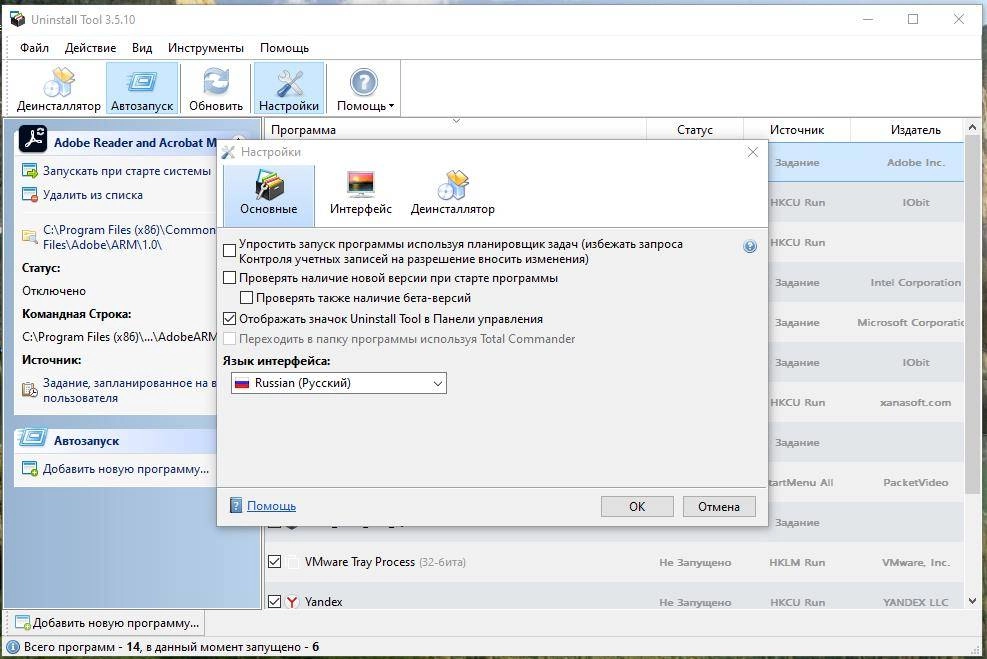Select the VMware Tray Process row
This screenshot has width=987, height=659.
[x=614, y=562]
